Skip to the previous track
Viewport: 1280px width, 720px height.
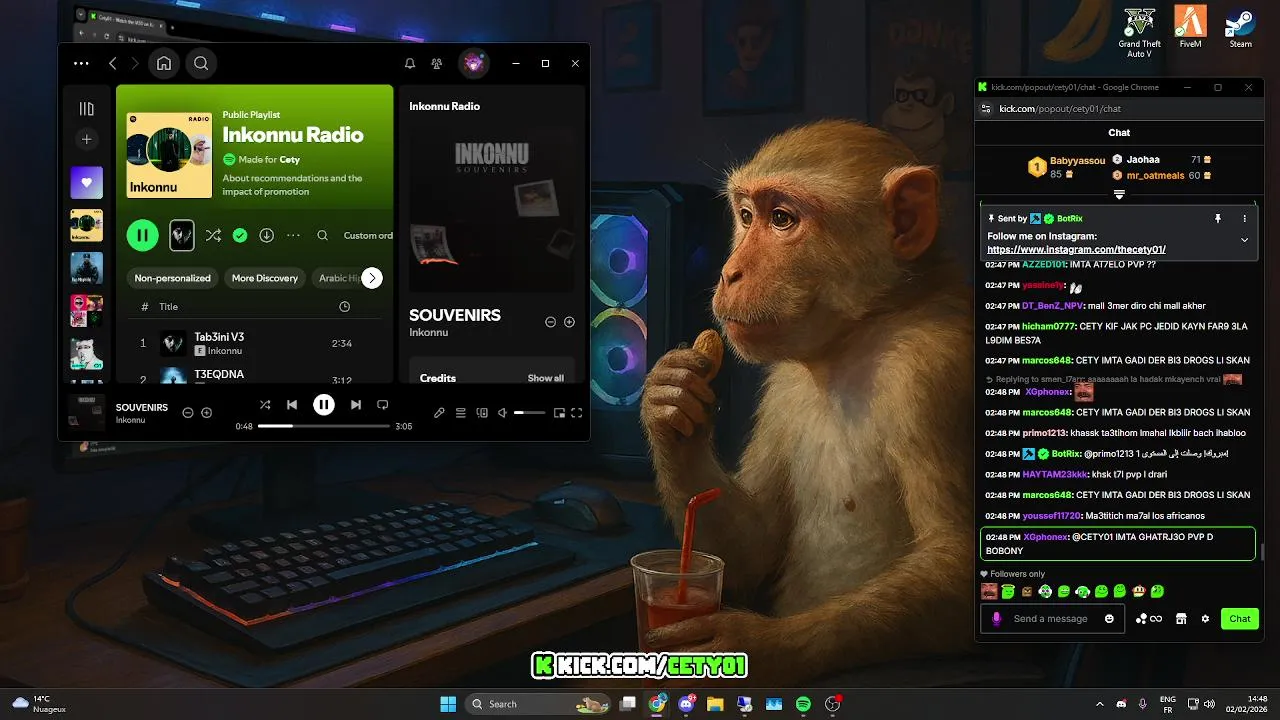pos(292,405)
